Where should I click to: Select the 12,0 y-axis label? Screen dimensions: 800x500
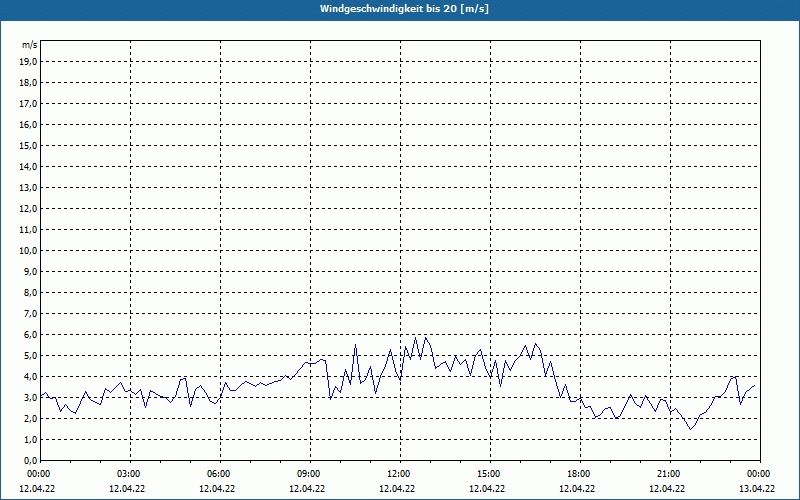click(28, 209)
